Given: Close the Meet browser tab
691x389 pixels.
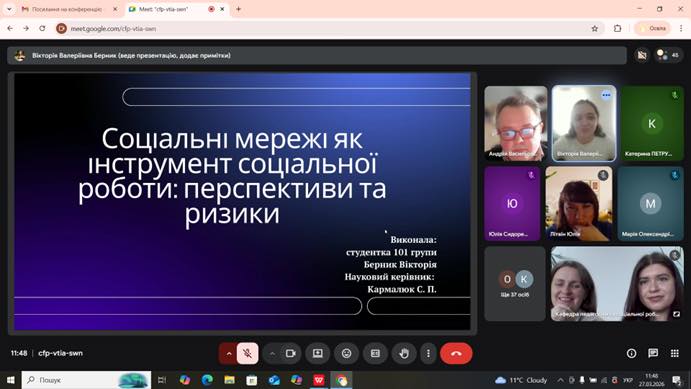Looking at the screenshot, I should [222, 9].
